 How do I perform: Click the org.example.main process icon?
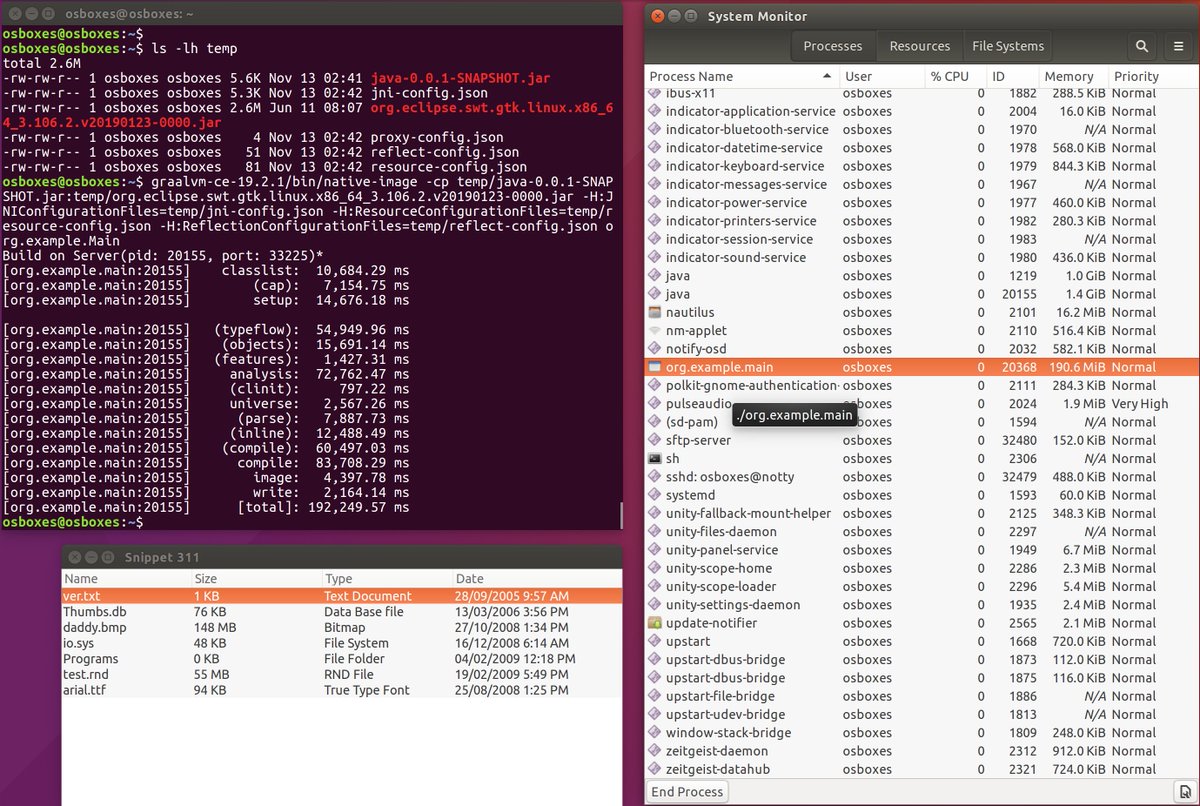[655, 367]
